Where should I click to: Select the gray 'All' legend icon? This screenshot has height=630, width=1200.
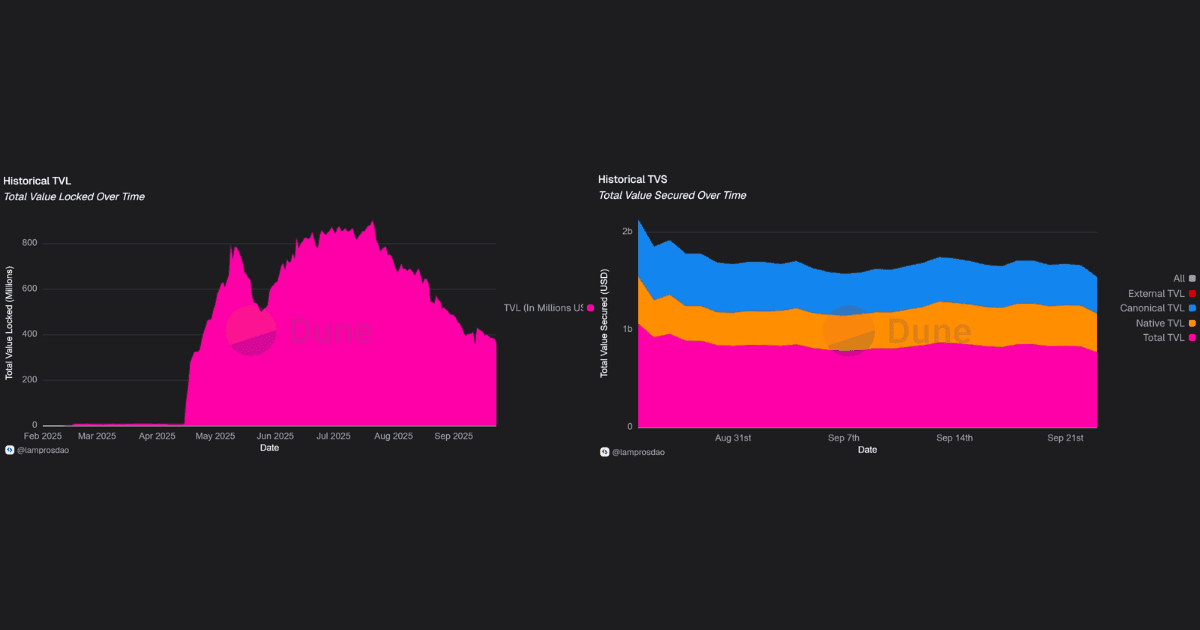point(1192,278)
